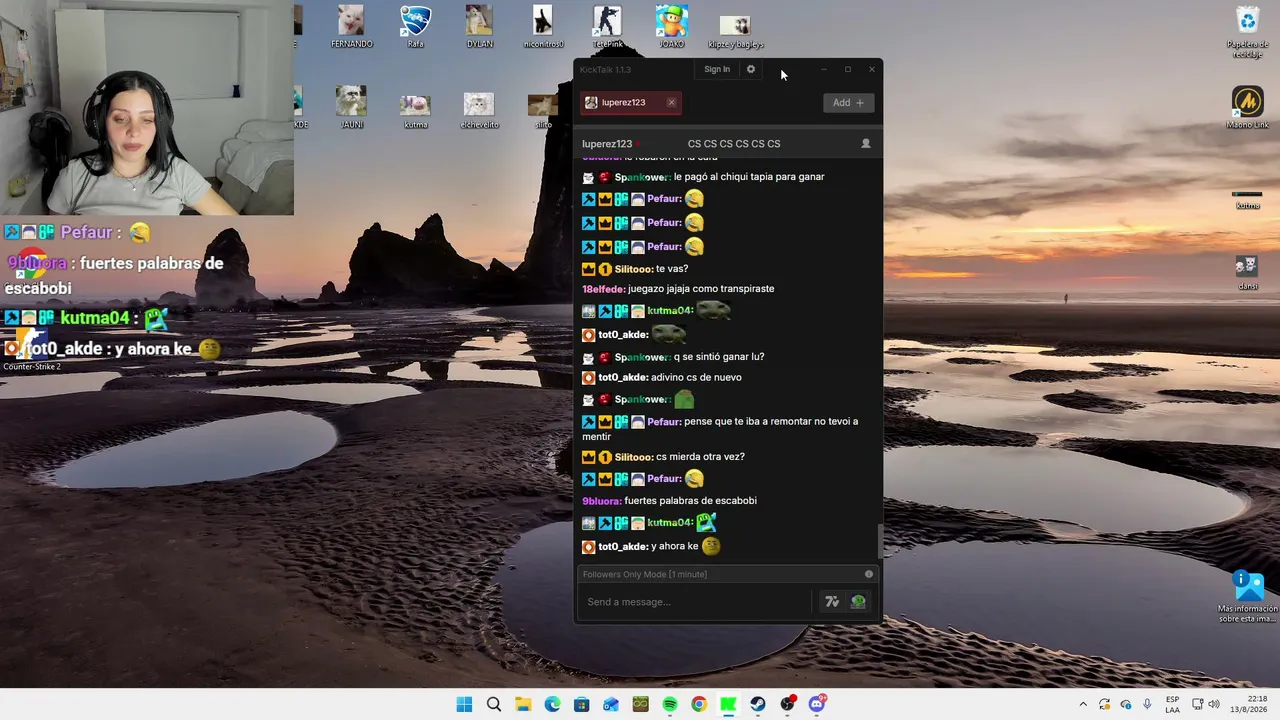Click Spankower in 'q se sintió ganar' message

pyautogui.click(x=641, y=357)
